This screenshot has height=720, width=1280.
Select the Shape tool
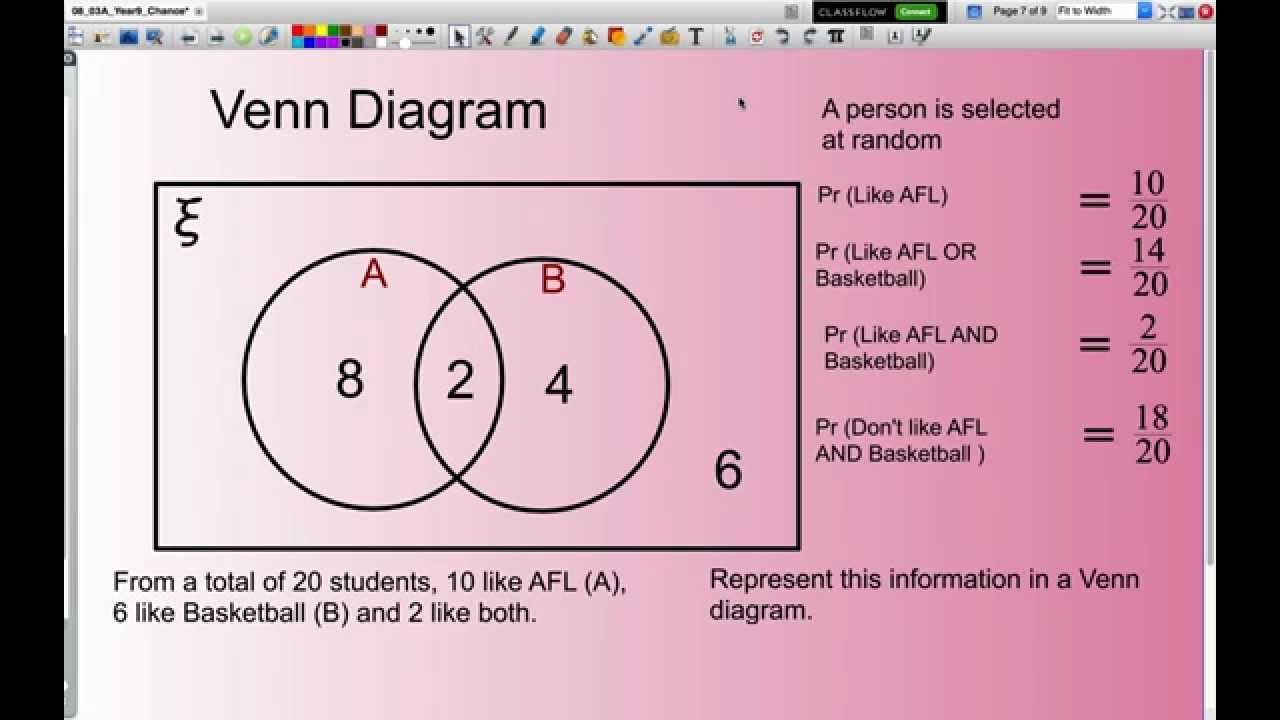tap(616, 37)
